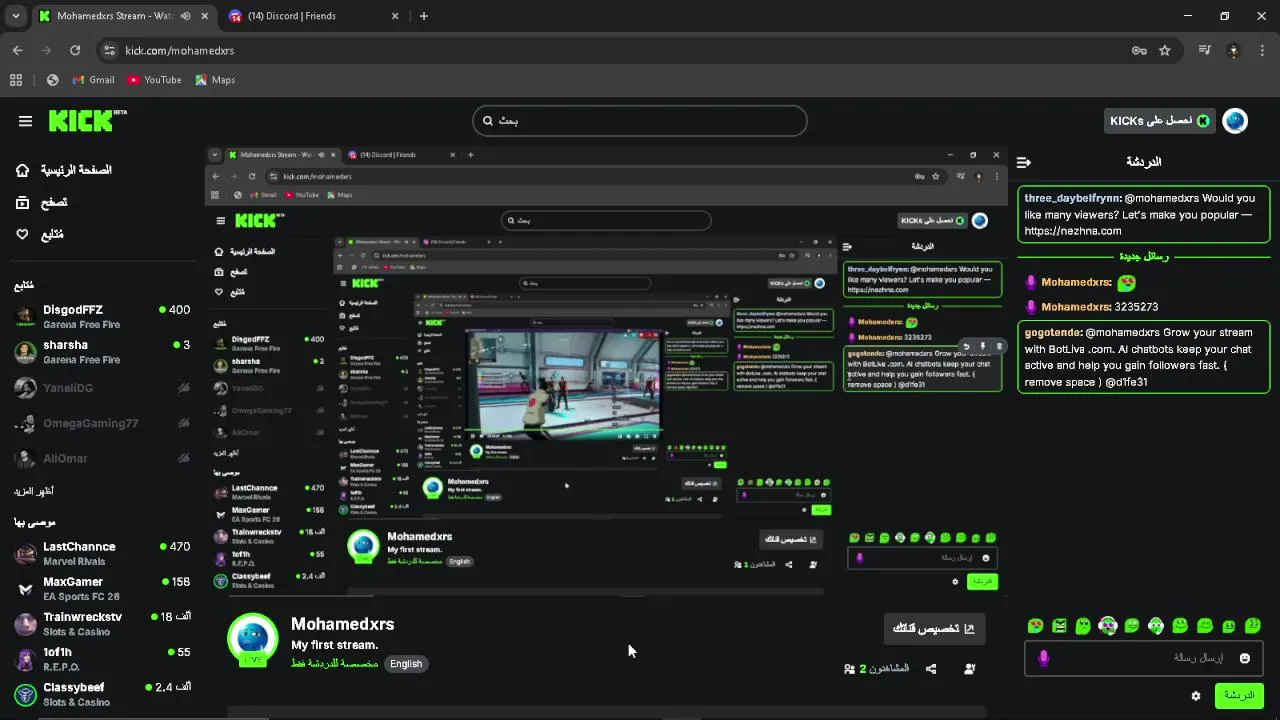Click the chat-only category link under stream title

335,664
